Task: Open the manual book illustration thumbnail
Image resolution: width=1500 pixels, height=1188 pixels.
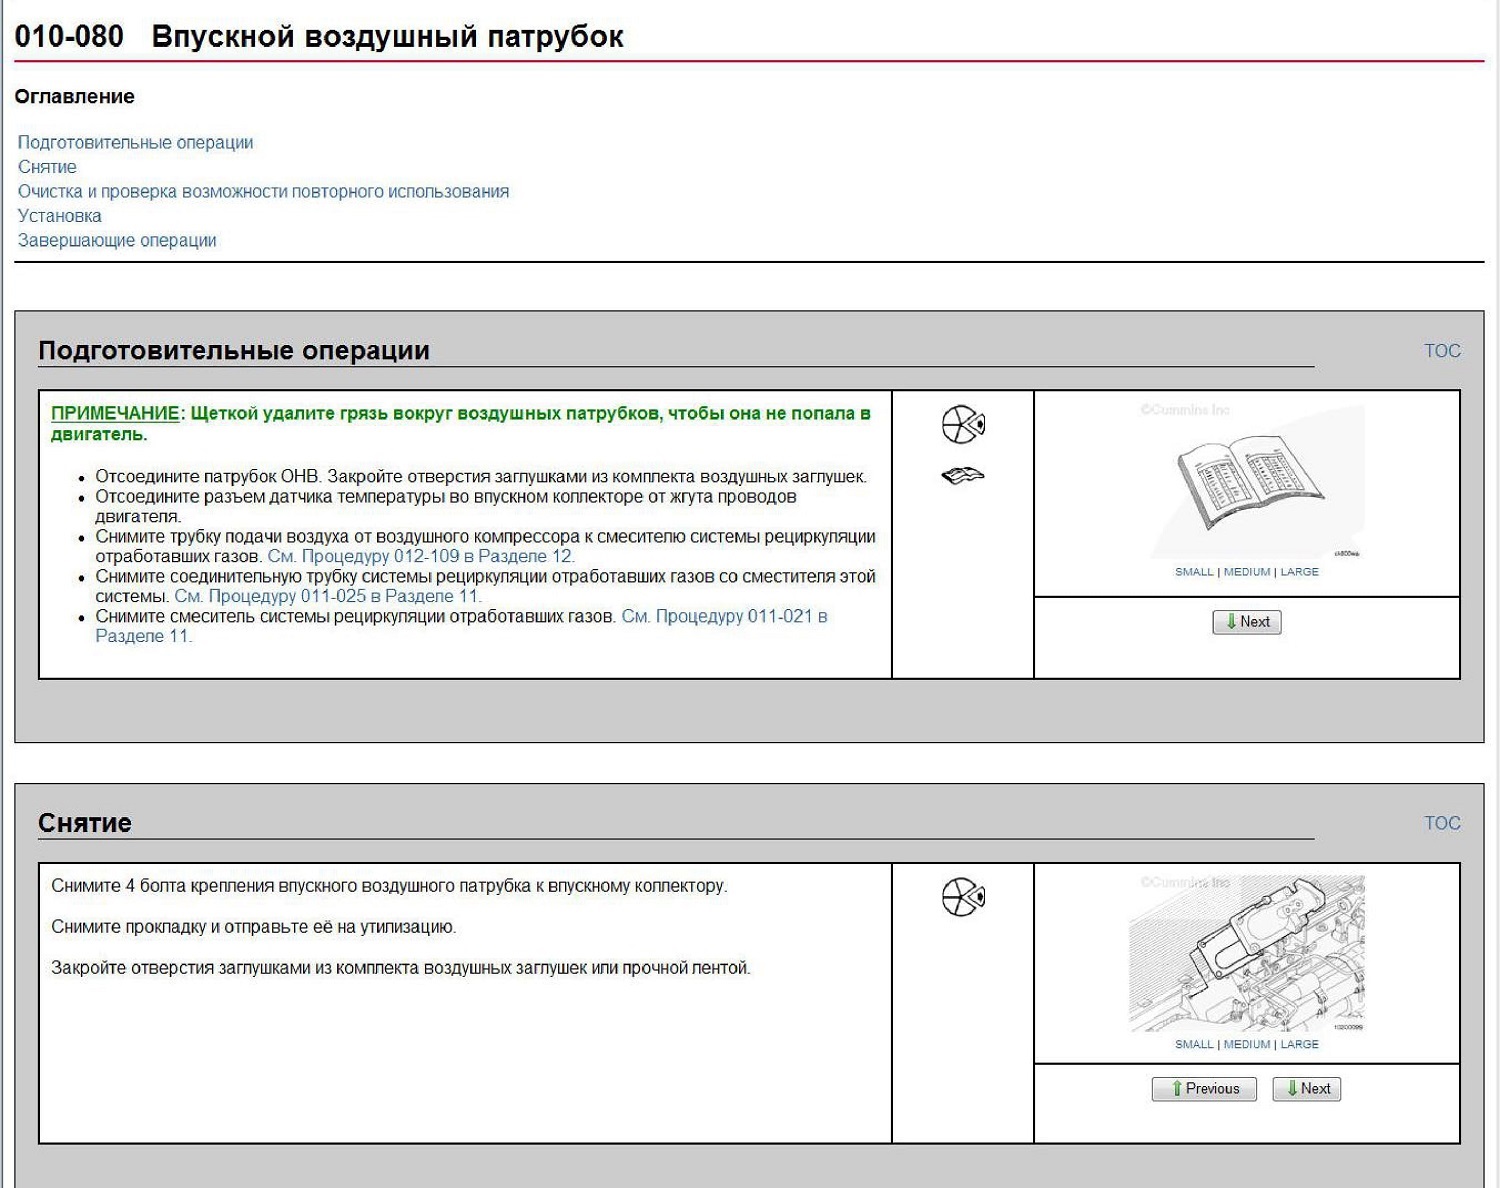Action: 1247,481
